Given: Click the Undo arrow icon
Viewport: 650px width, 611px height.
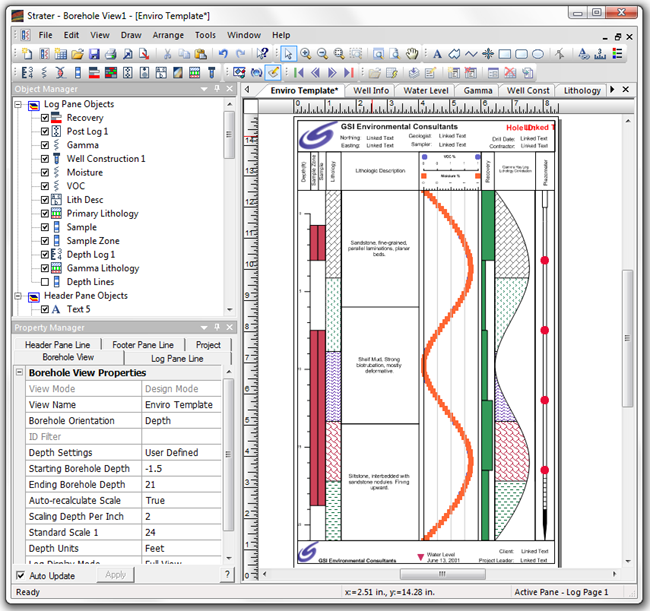Looking at the screenshot, I should coord(222,53).
